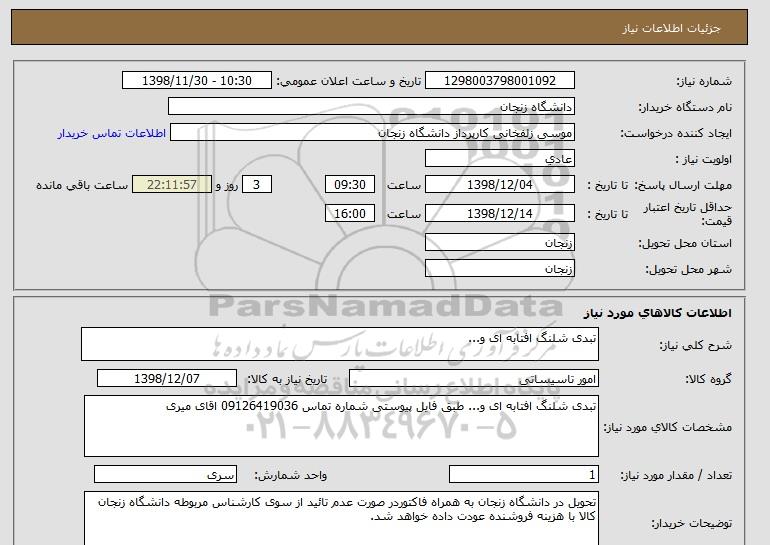770x545 pixels.
Task: Click the شماره نیاز label
Action: pyautogui.click(x=704, y=81)
